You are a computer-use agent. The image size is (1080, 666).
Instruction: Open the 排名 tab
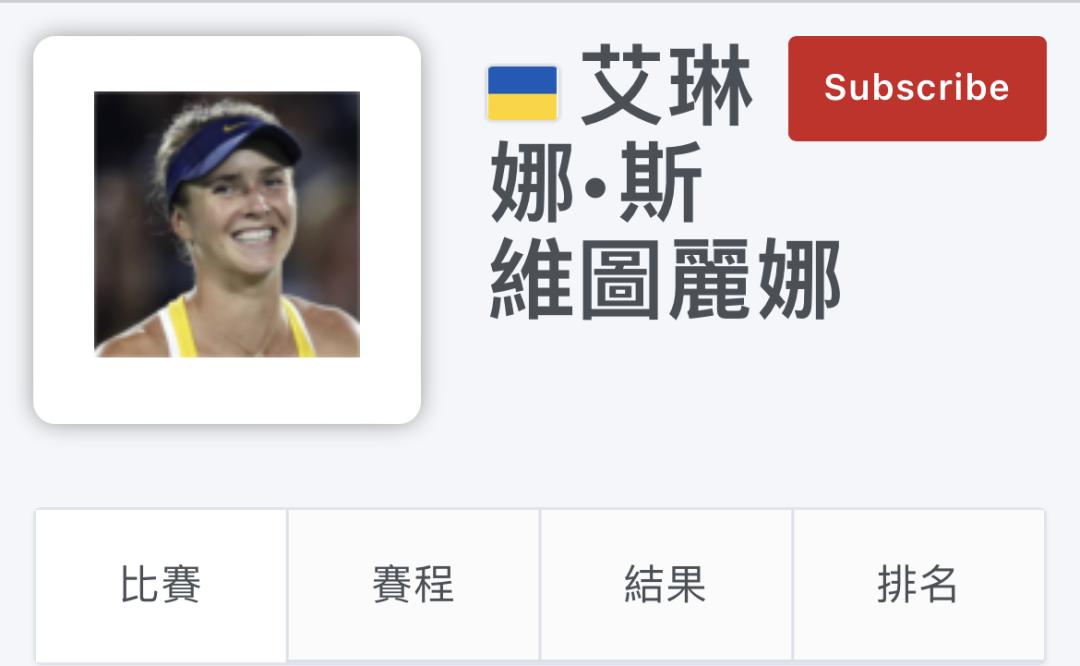coord(918,585)
